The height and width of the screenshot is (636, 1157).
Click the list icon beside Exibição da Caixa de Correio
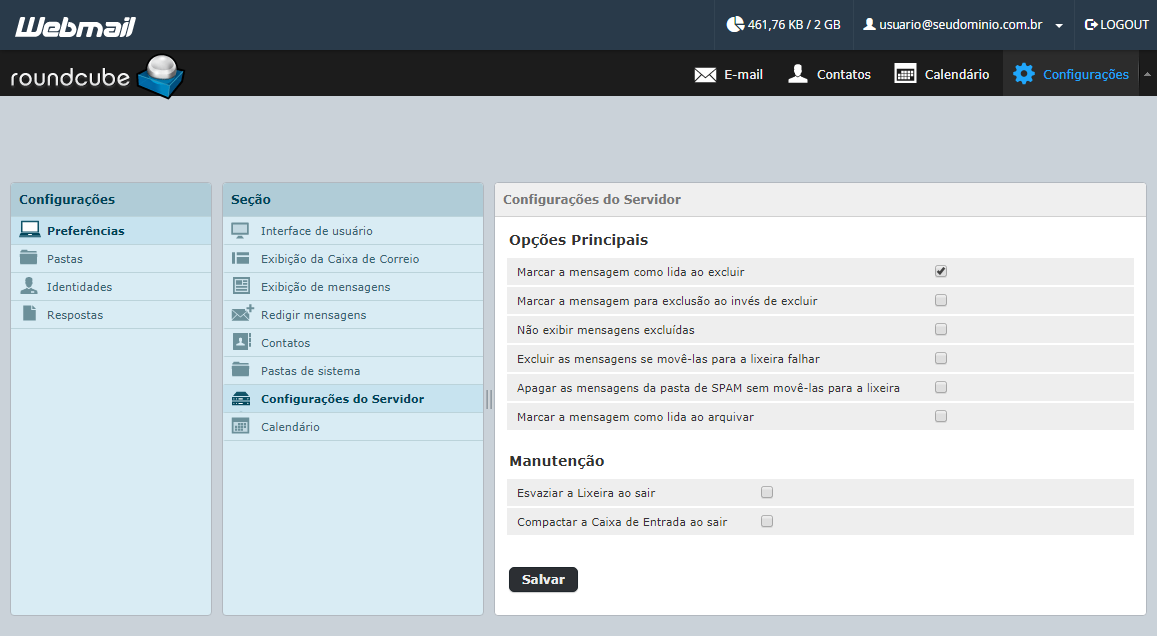click(x=241, y=258)
